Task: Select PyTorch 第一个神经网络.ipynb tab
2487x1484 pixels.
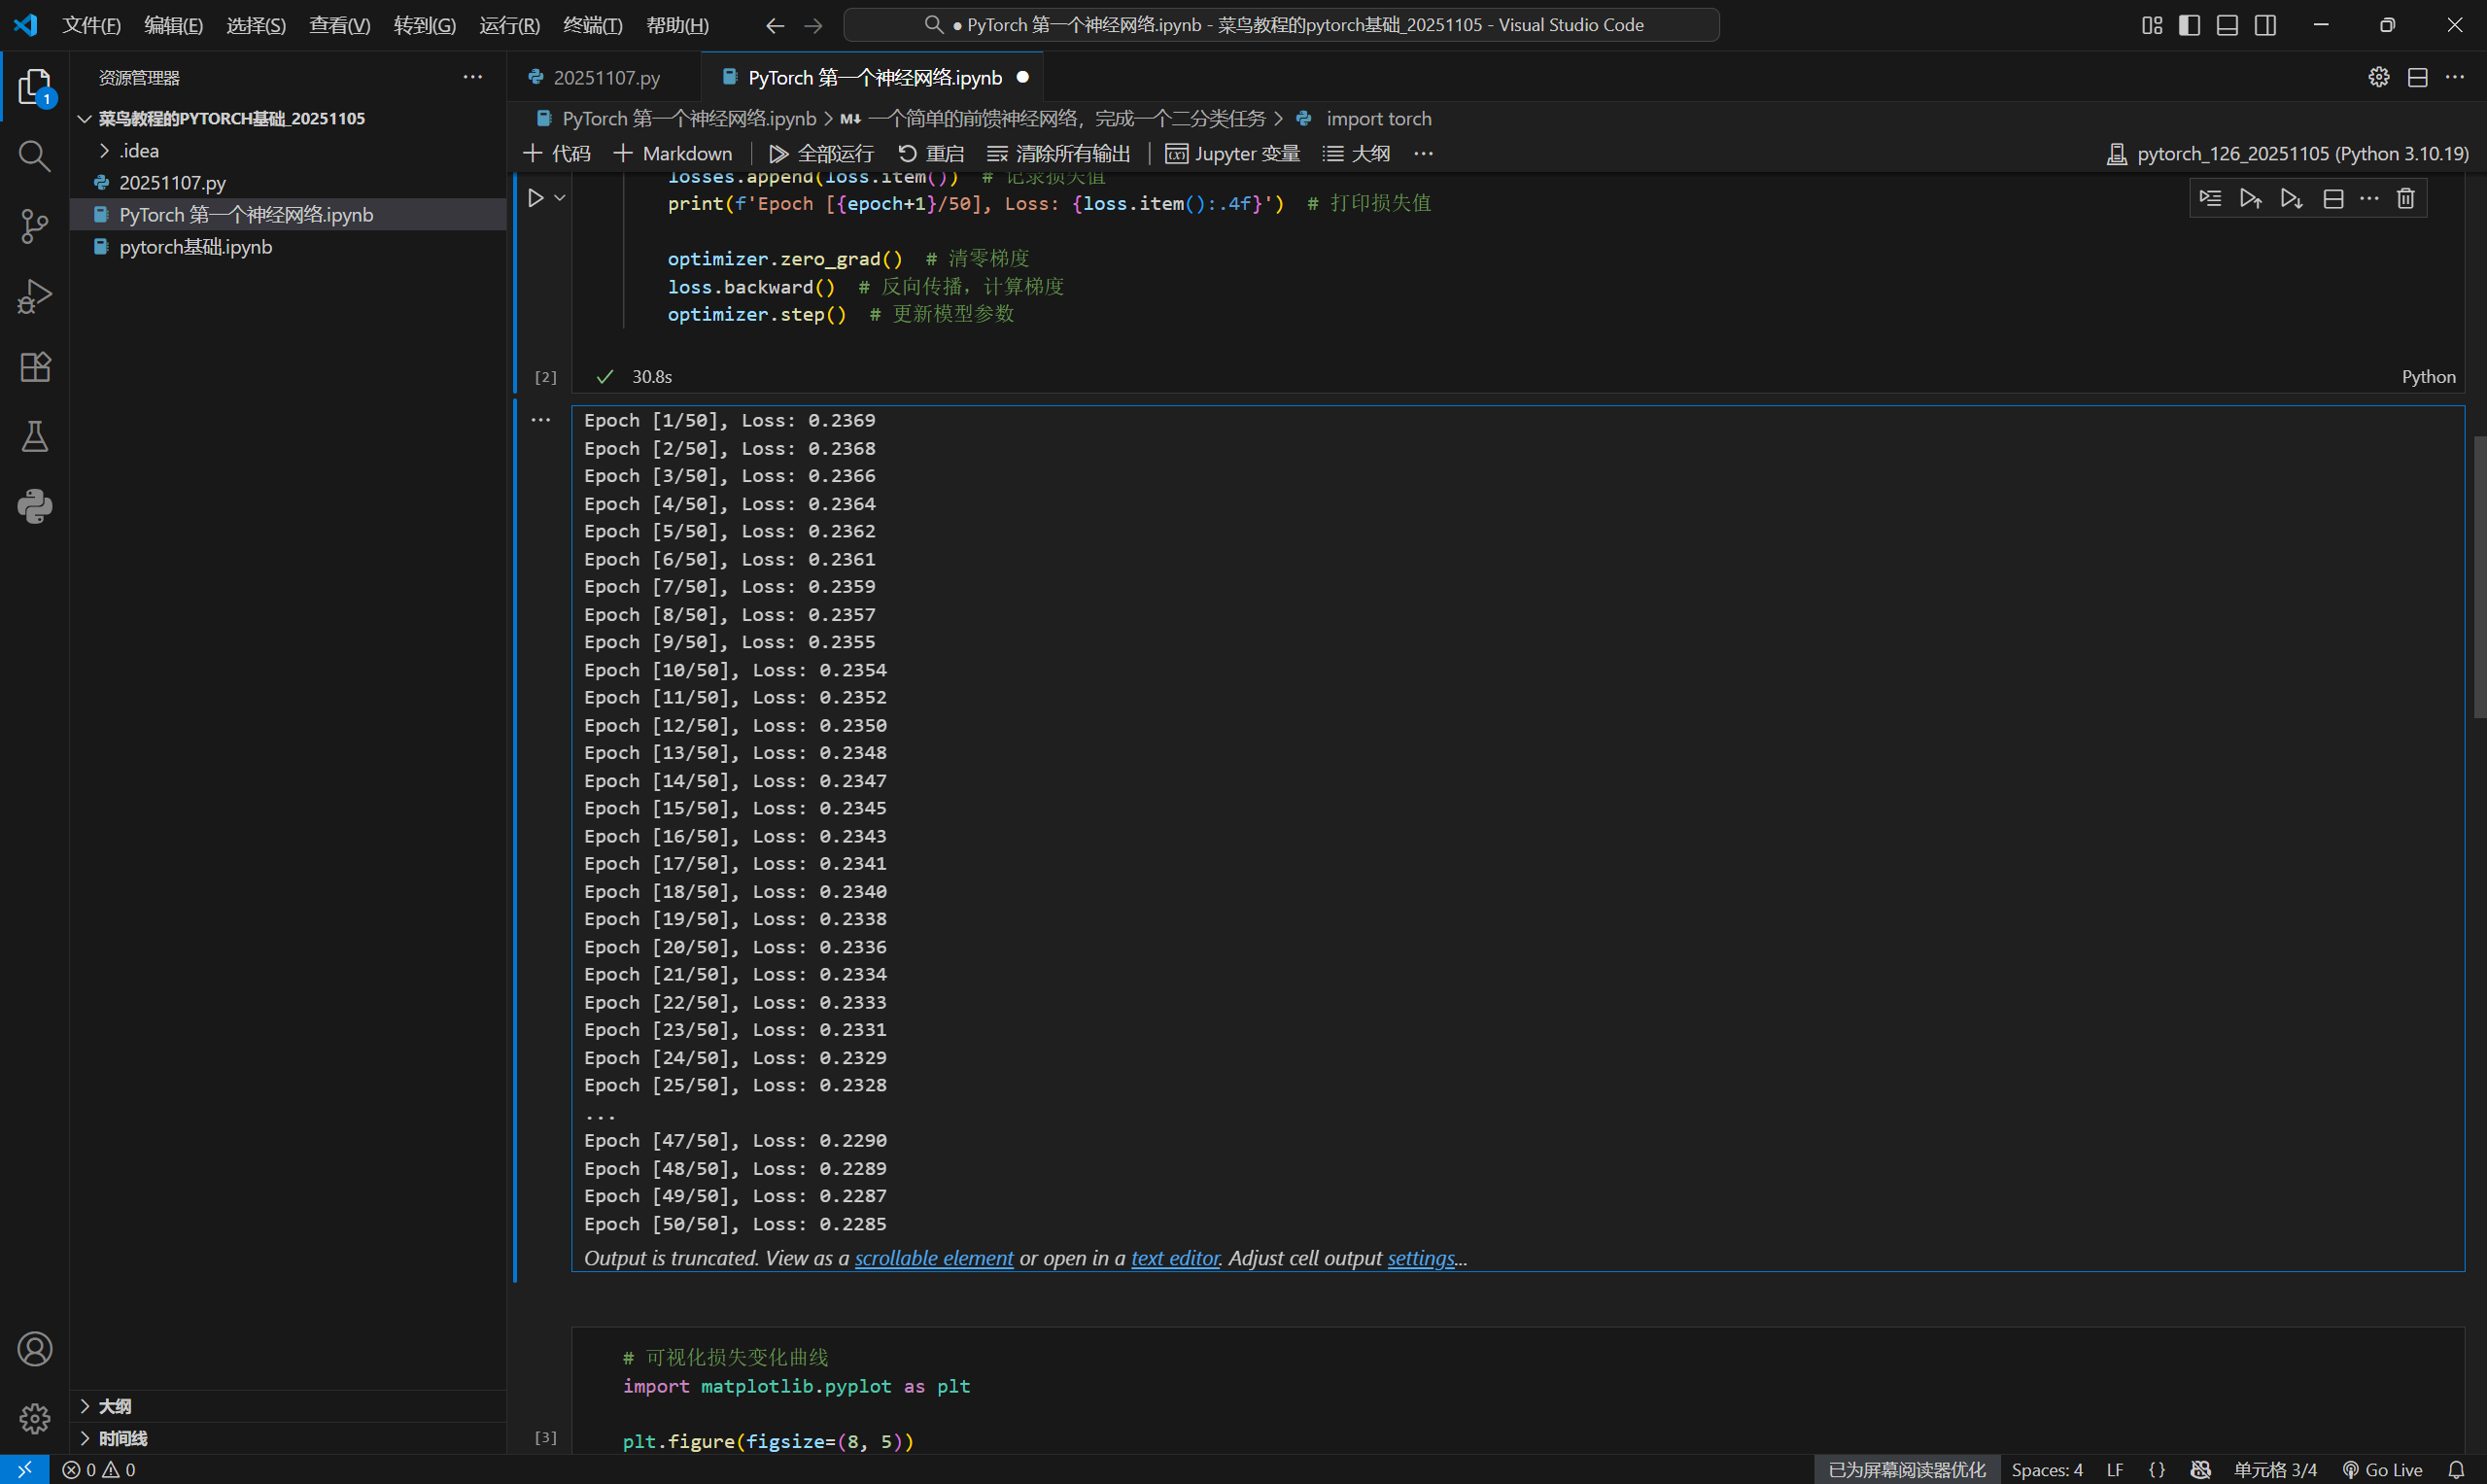Action: (873, 77)
